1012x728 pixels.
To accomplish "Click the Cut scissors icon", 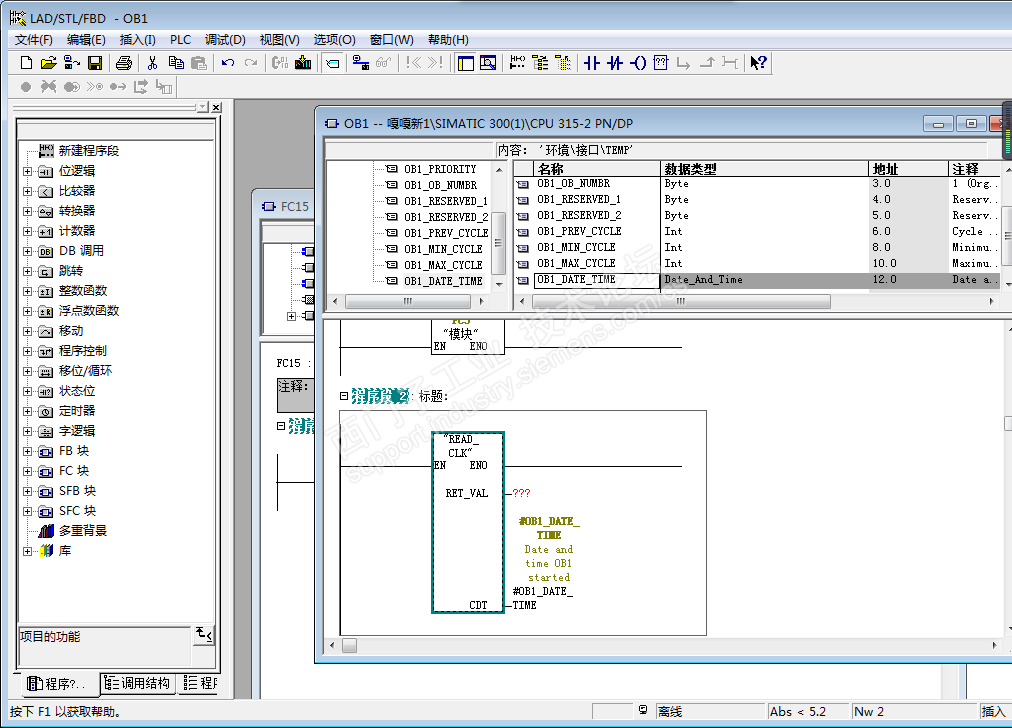I will (153, 63).
